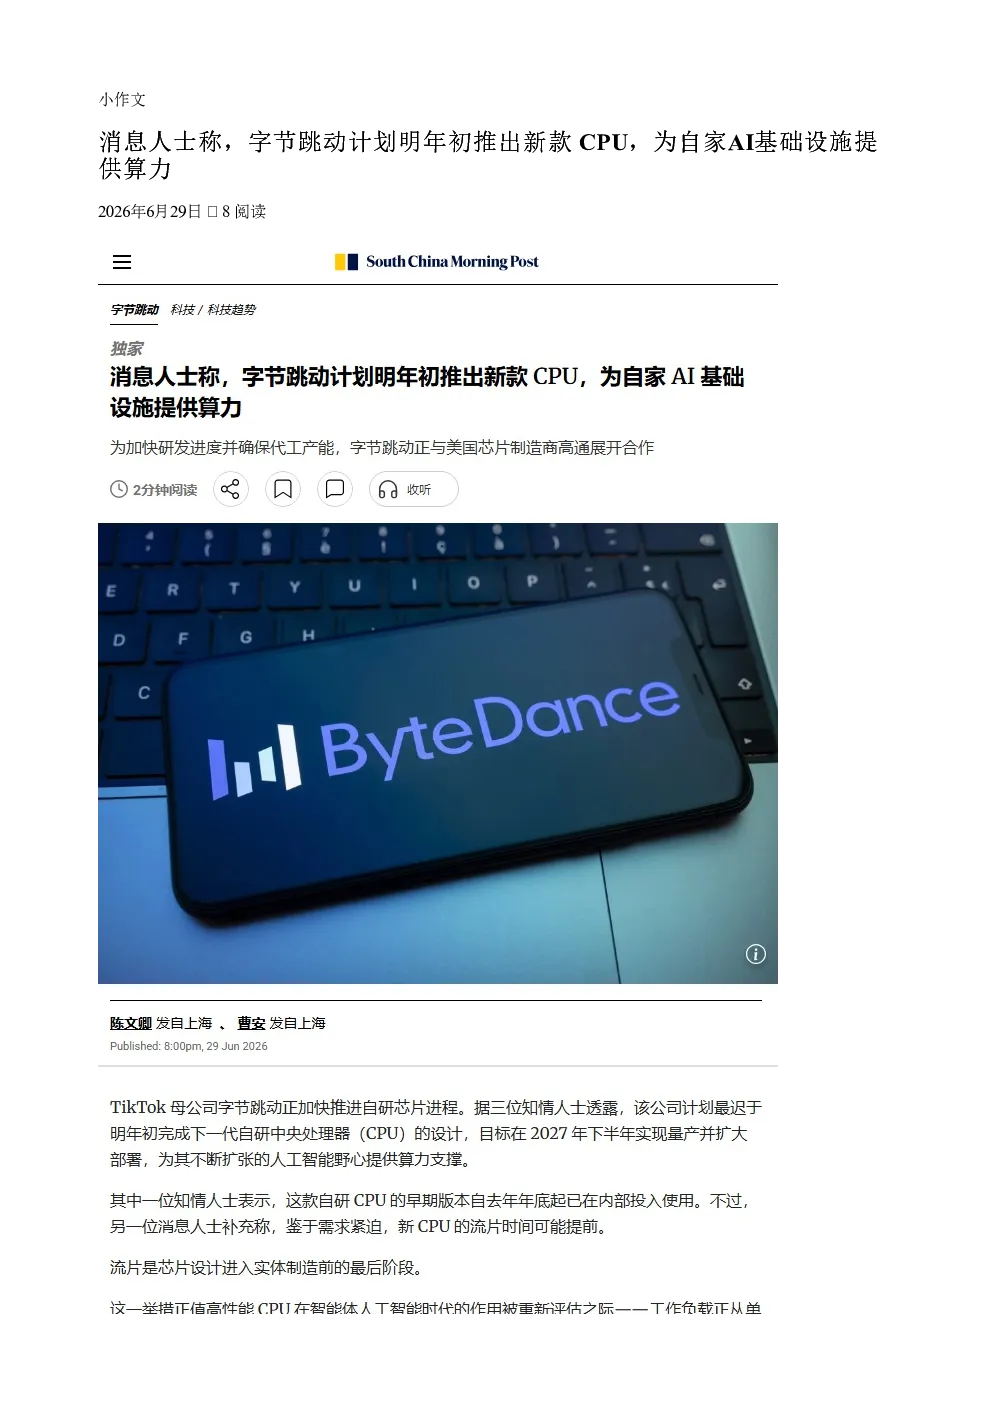Click the share icon below the subtitle
The image size is (992, 1403).
(x=230, y=489)
